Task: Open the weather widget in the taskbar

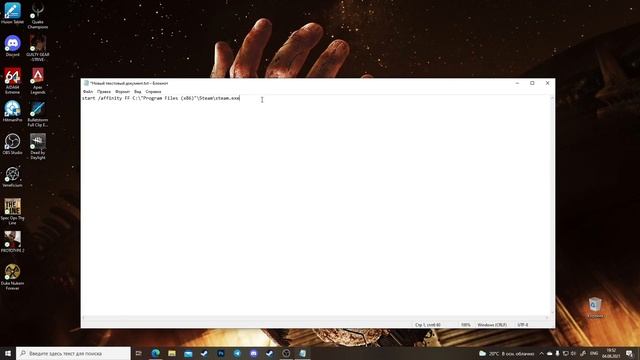Action: [506, 353]
